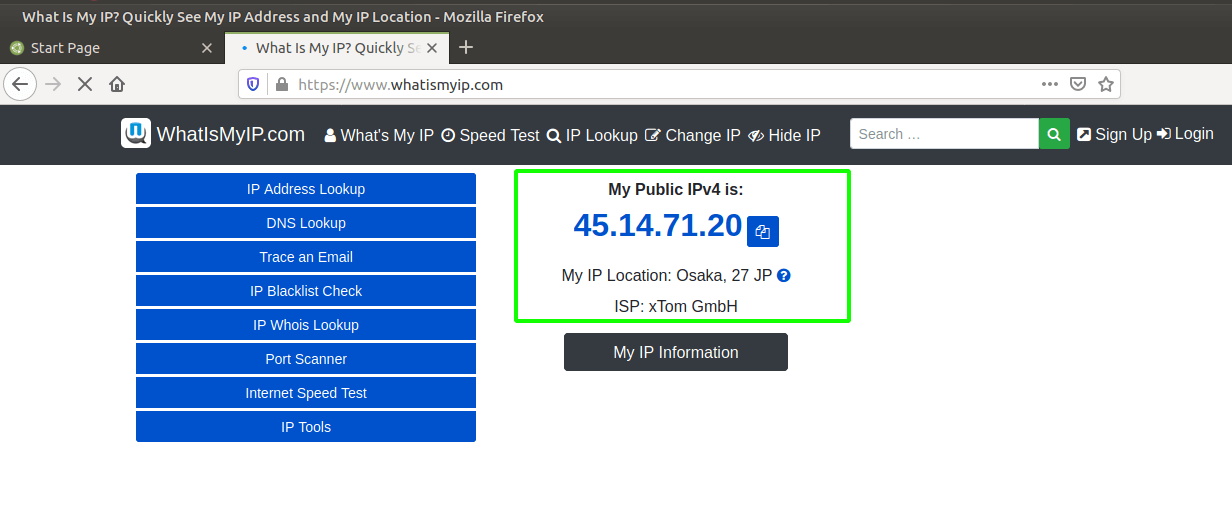Bookmark this page with the star icon
The height and width of the screenshot is (511, 1232).
(1105, 84)
